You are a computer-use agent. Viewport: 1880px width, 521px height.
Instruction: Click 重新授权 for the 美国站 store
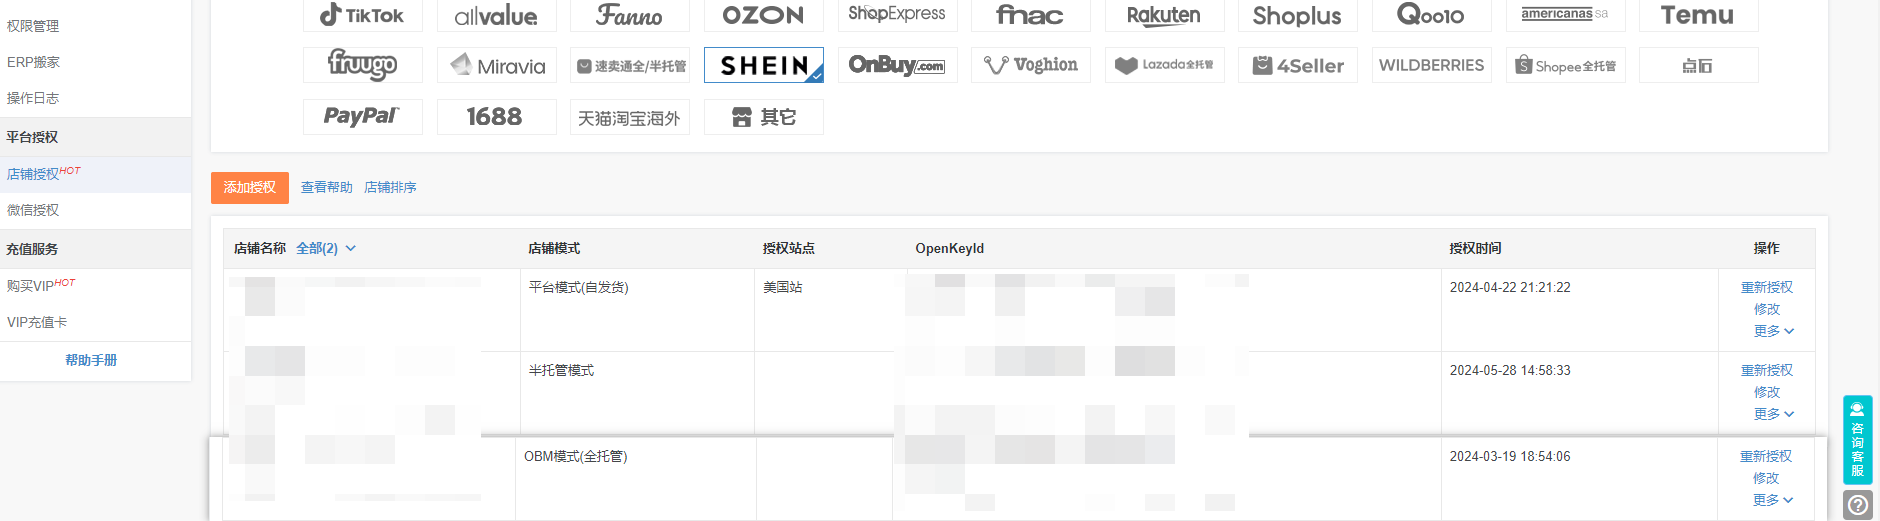coord(1767,287)
